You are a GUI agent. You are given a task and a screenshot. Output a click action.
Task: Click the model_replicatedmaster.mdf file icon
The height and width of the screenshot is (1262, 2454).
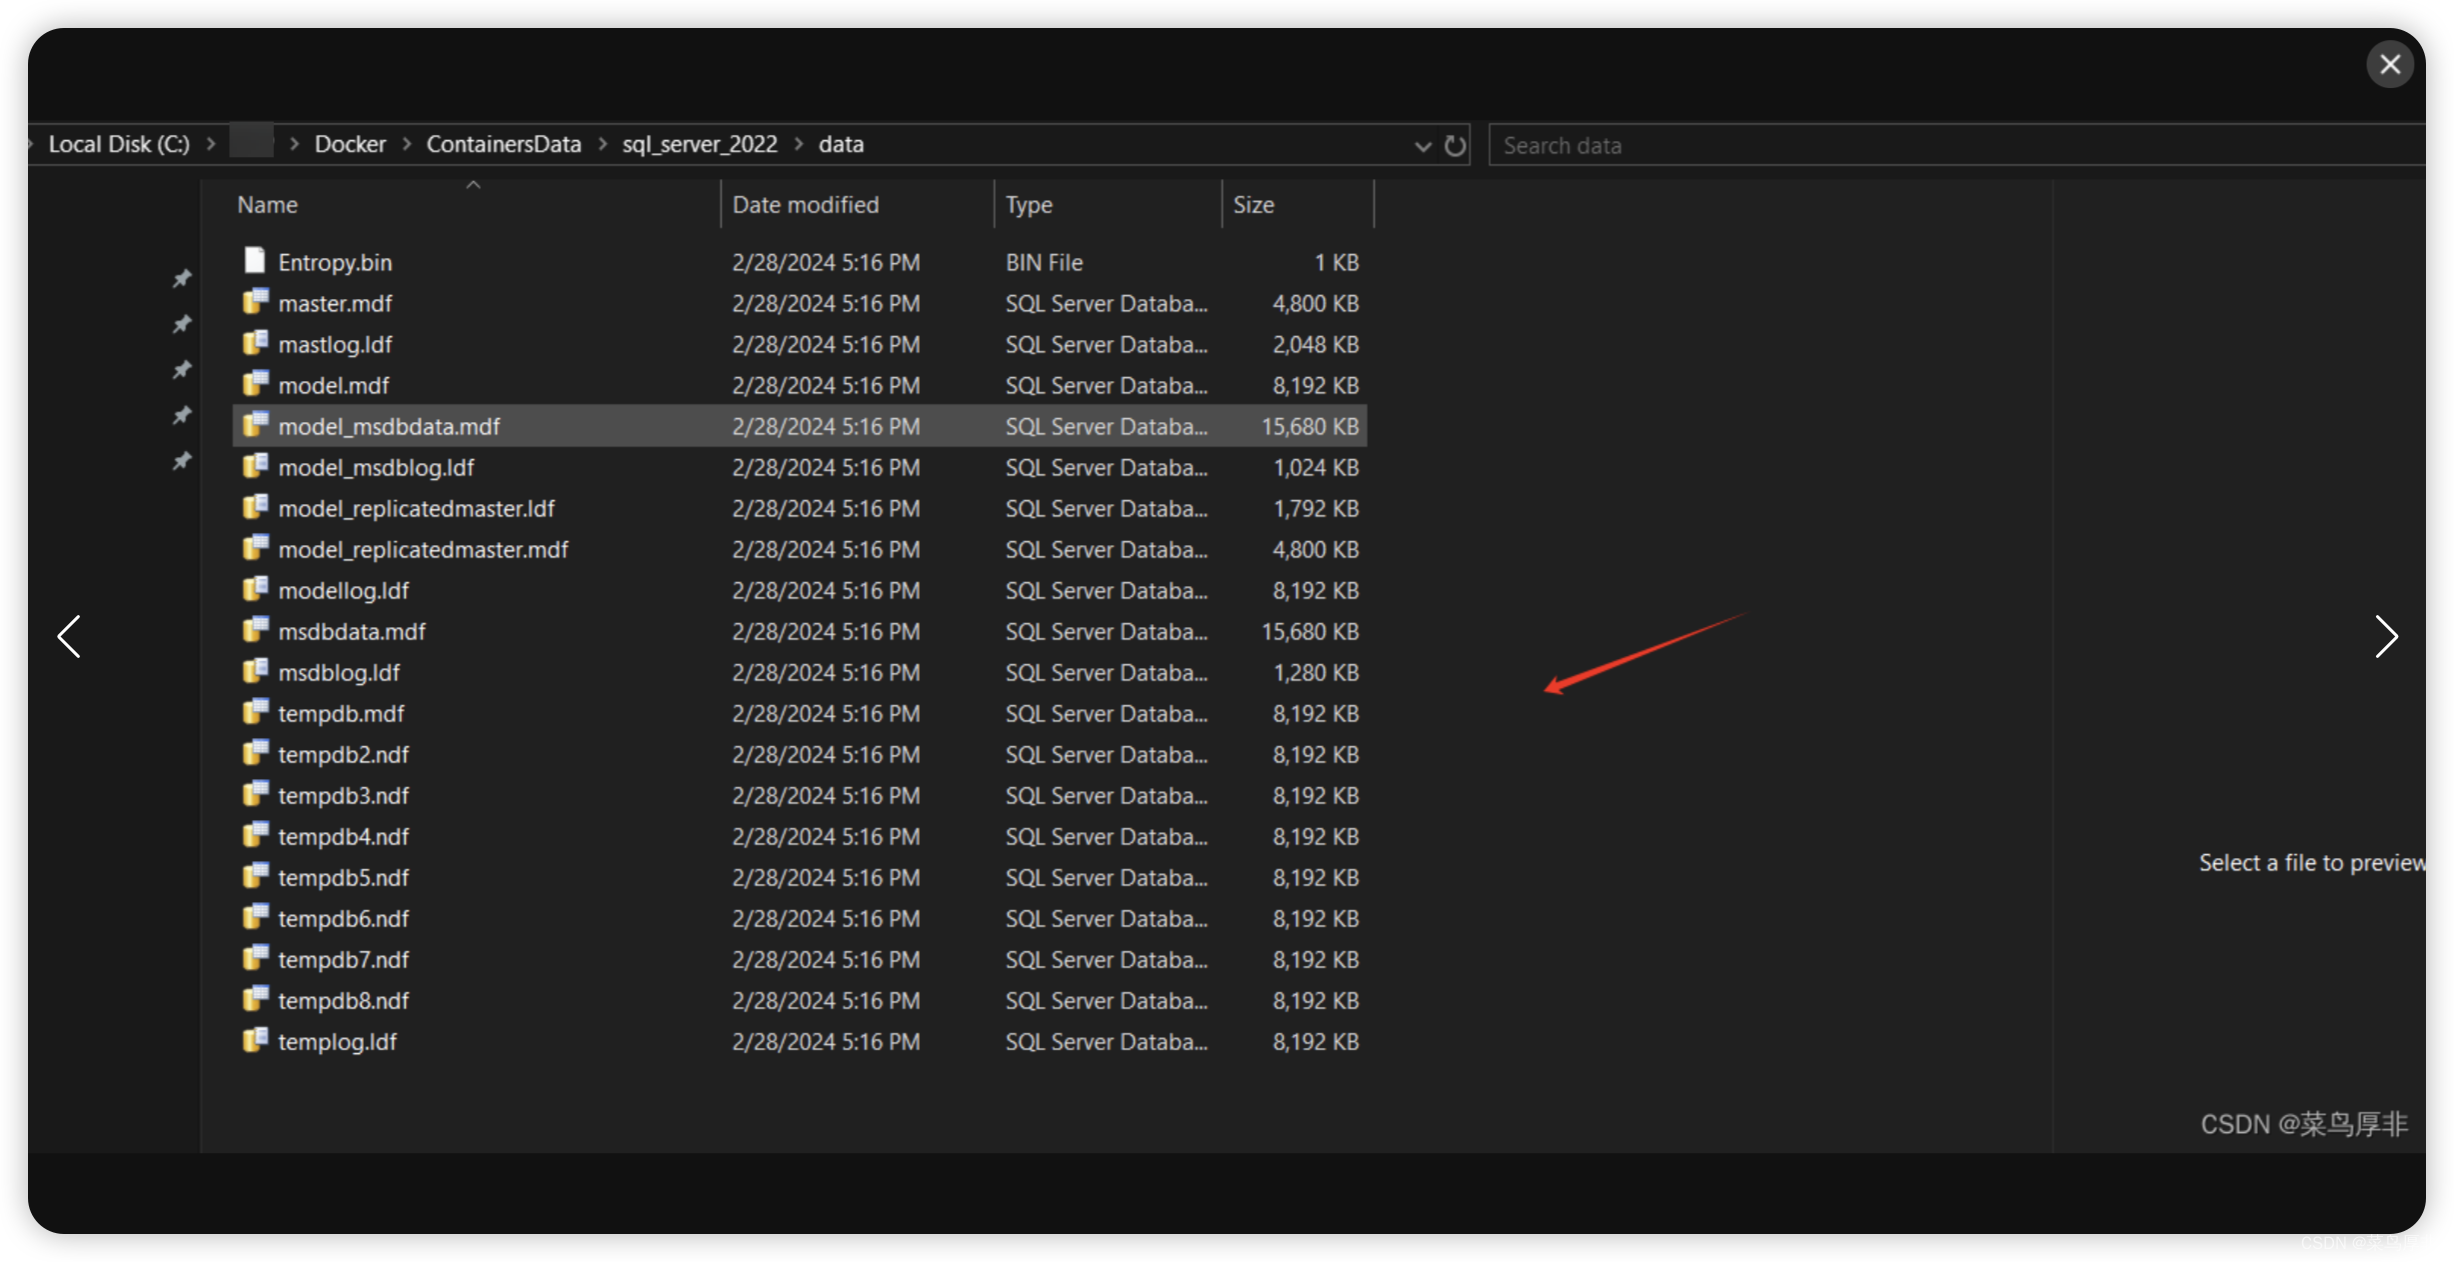click(255, 548)
